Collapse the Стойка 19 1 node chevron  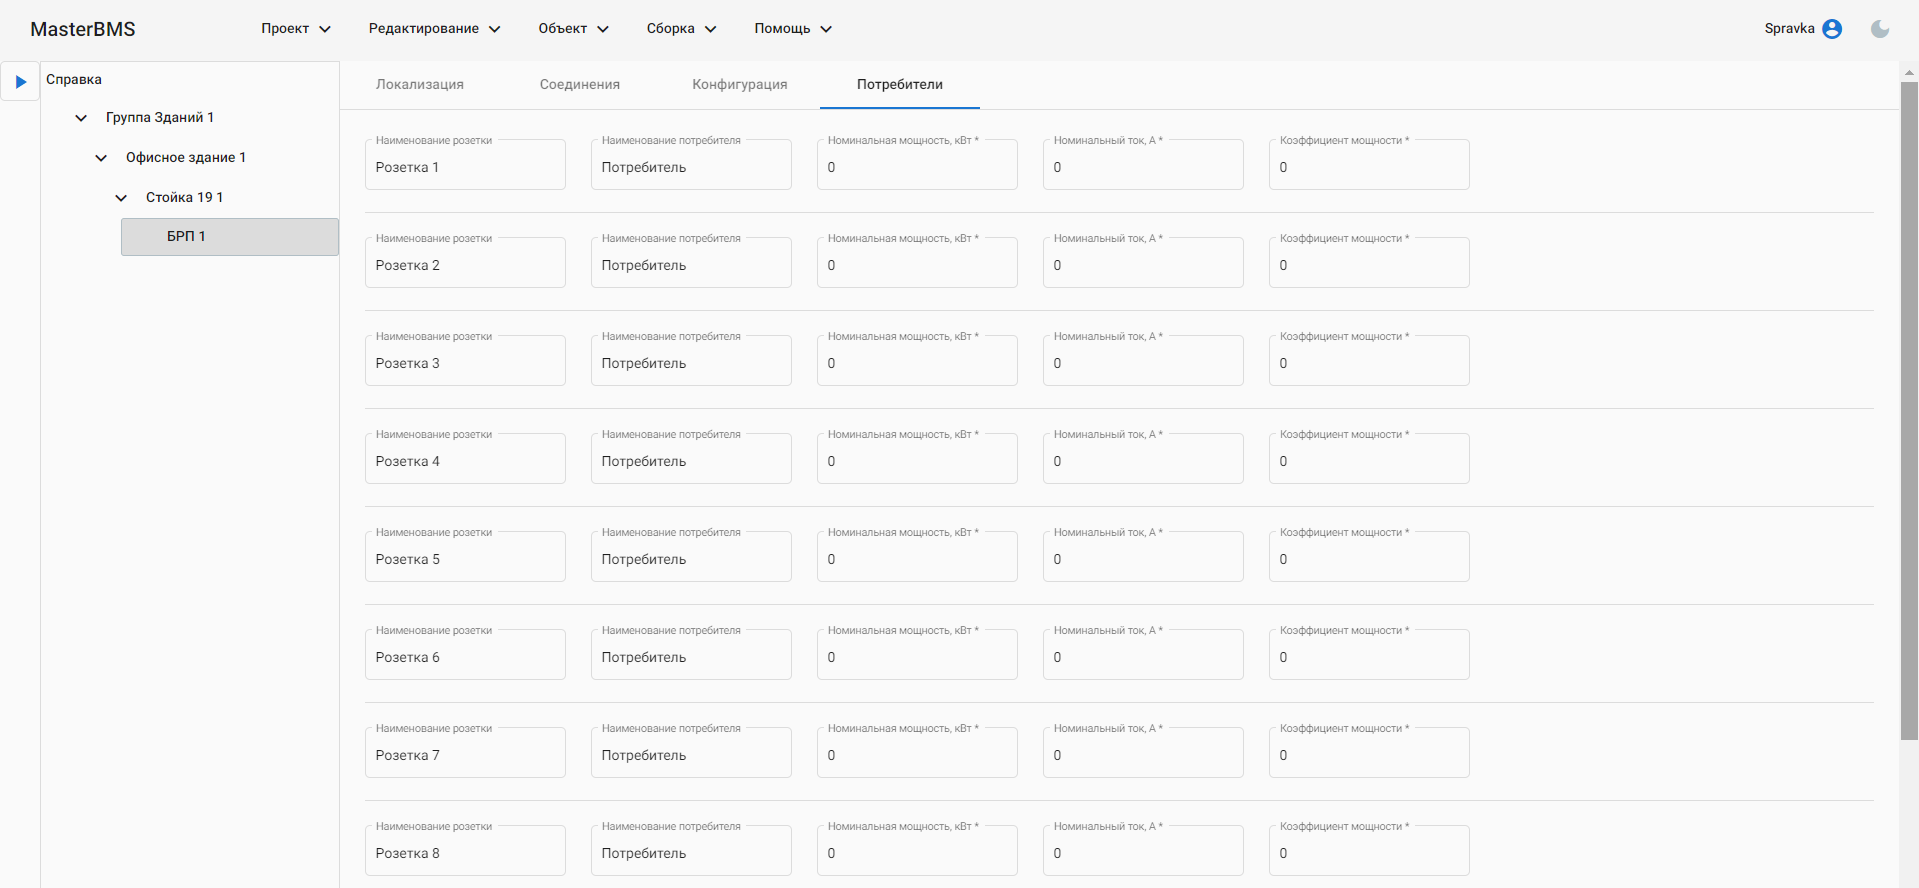121,198
